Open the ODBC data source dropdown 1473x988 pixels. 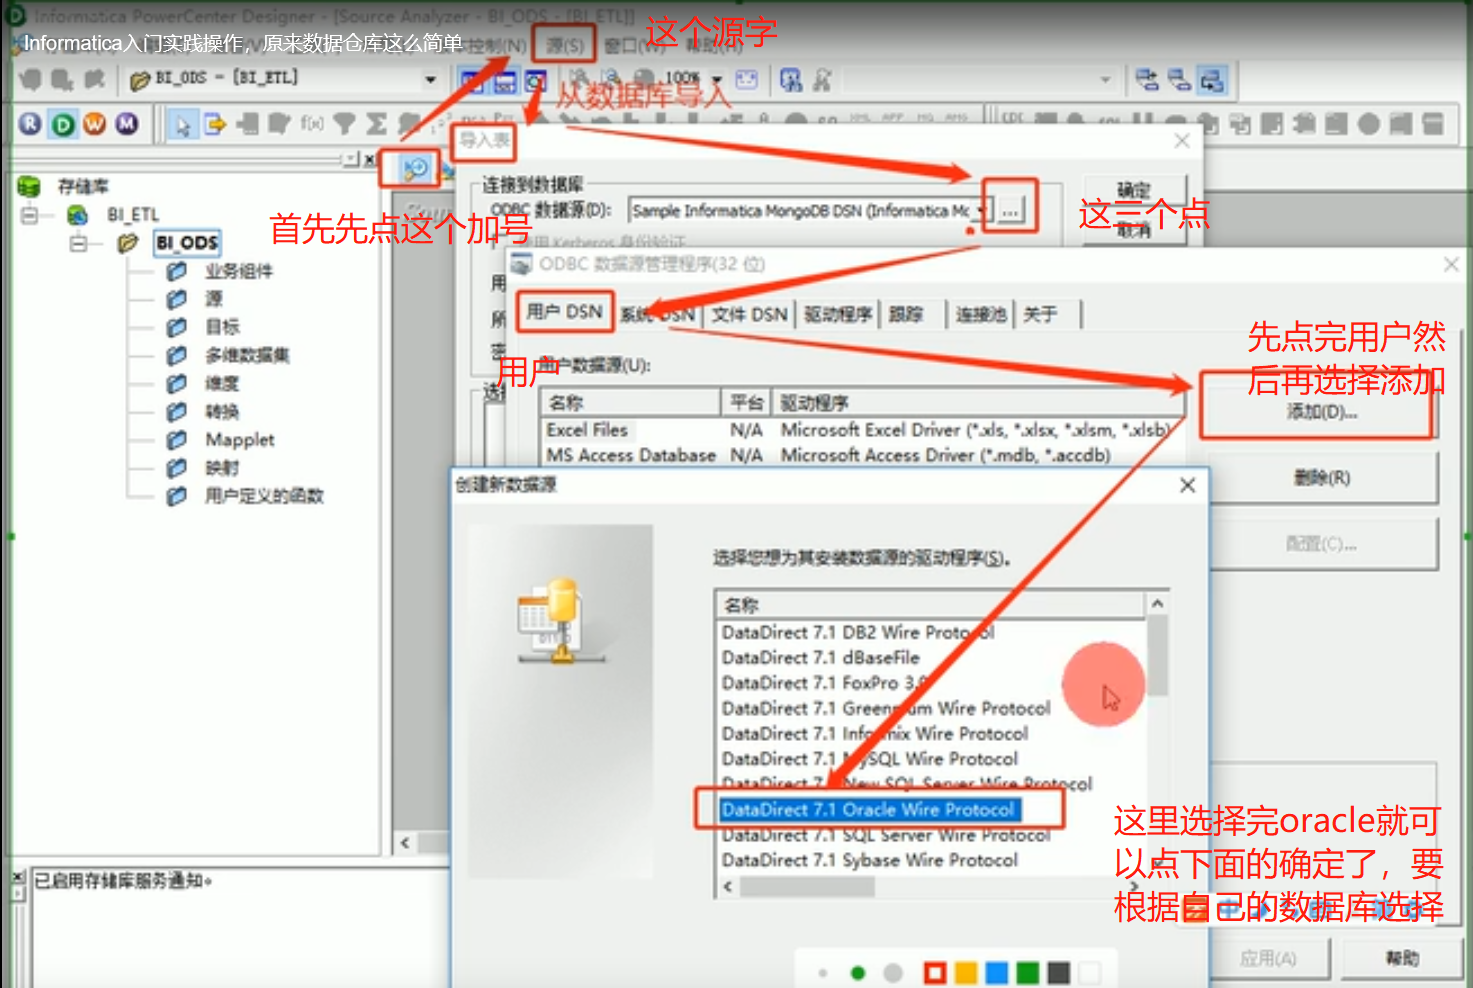coord(980,211)
